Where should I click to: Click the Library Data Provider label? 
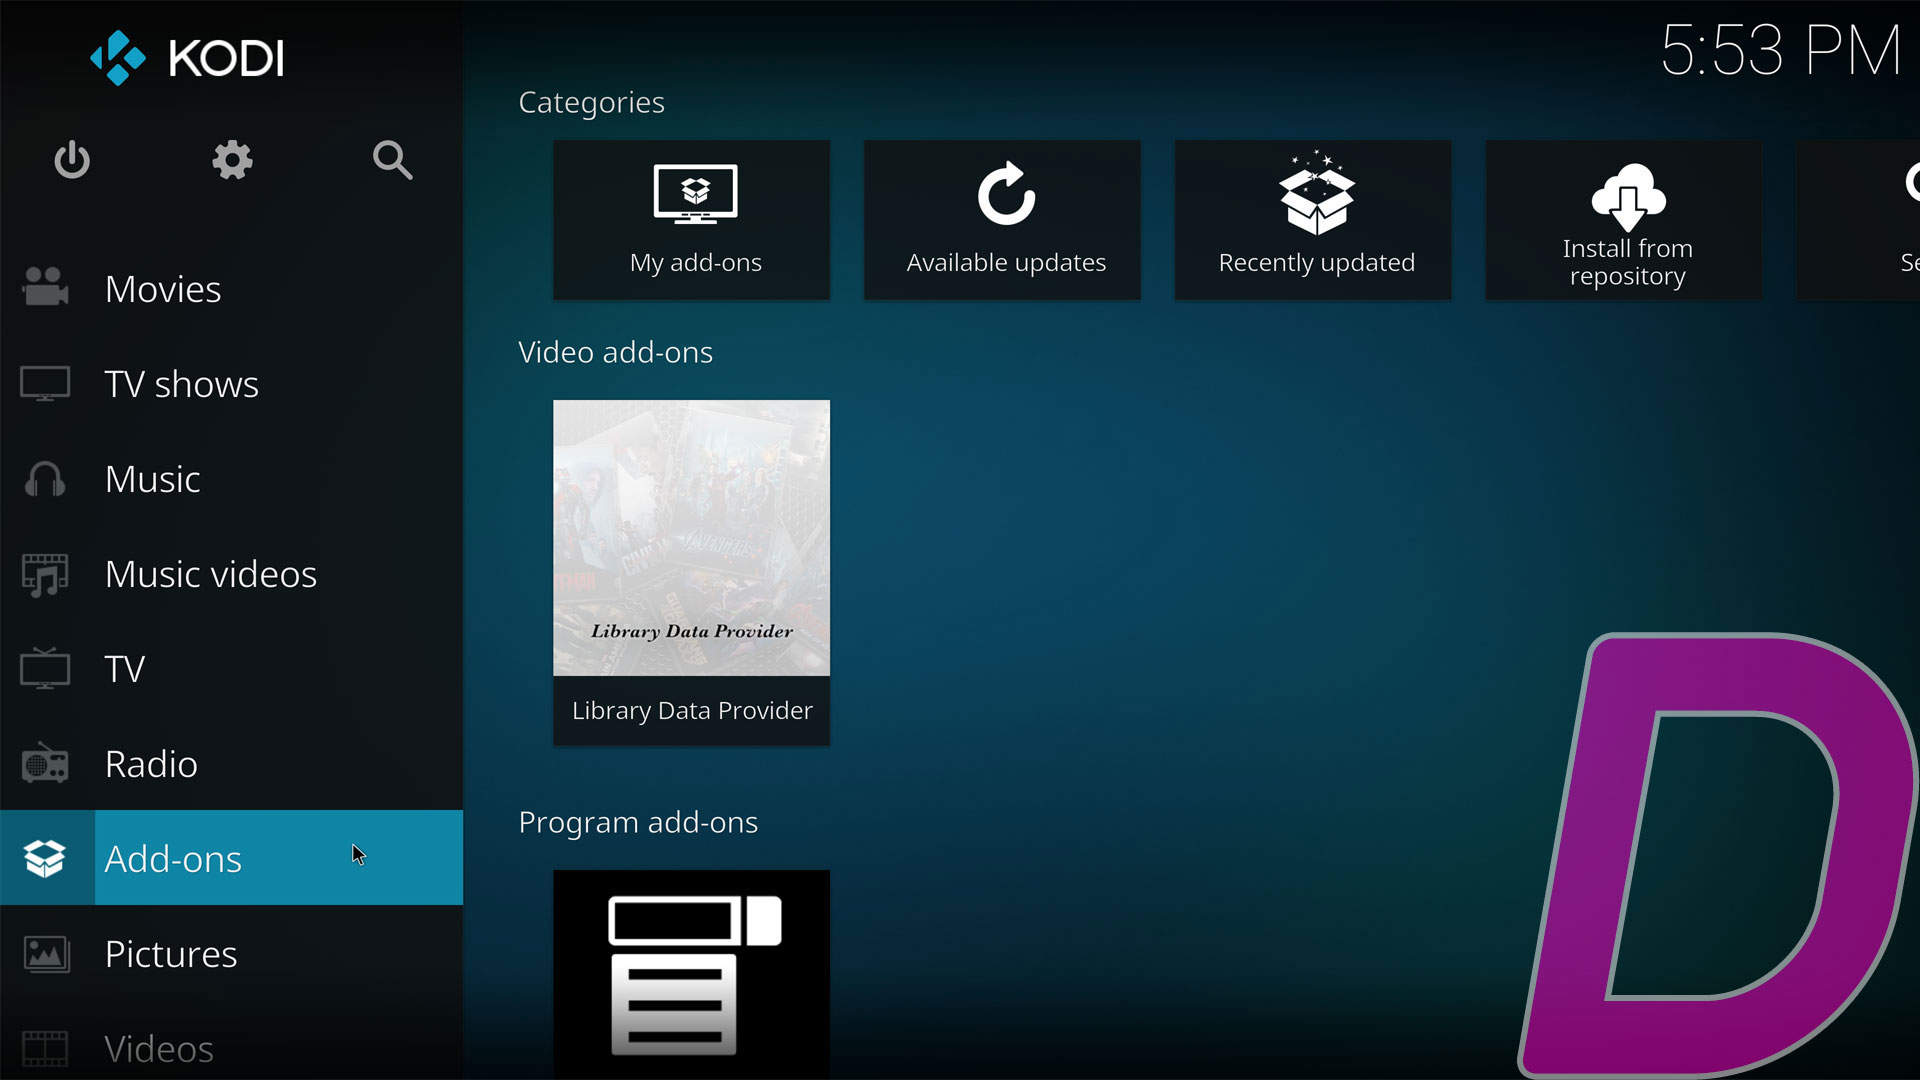692,711
